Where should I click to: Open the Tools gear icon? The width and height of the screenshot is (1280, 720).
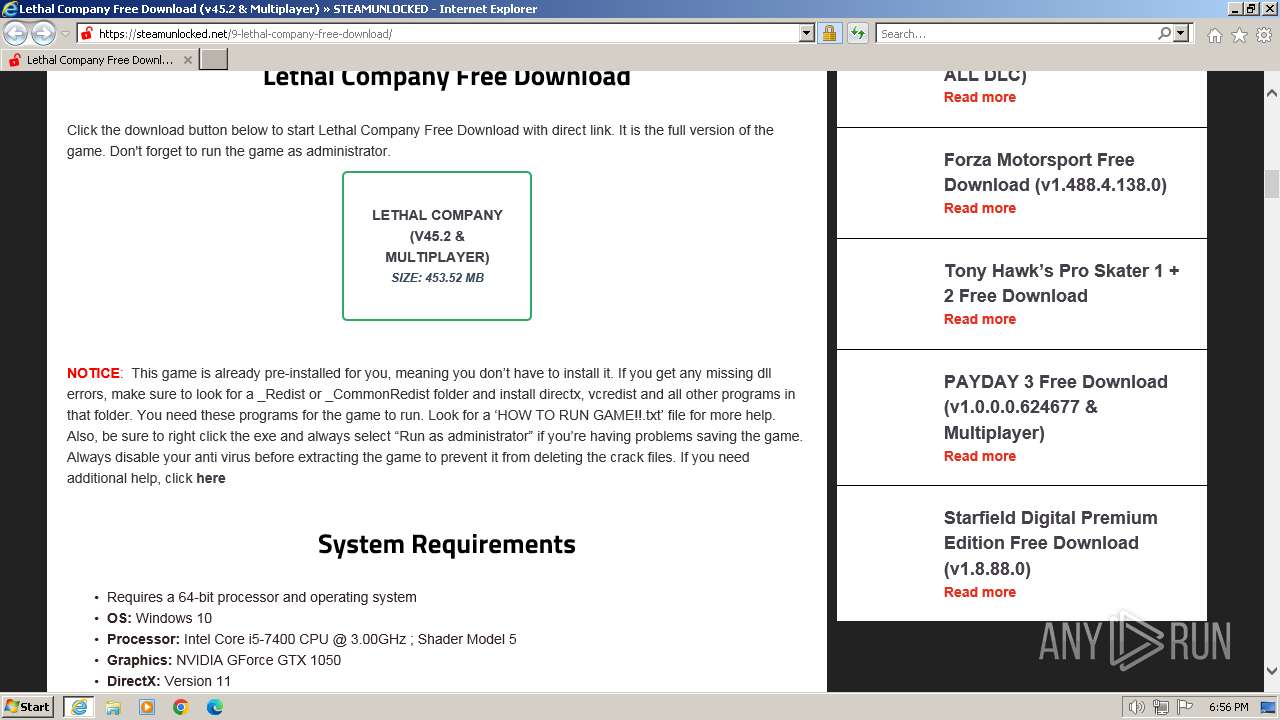click(1263, 35)
